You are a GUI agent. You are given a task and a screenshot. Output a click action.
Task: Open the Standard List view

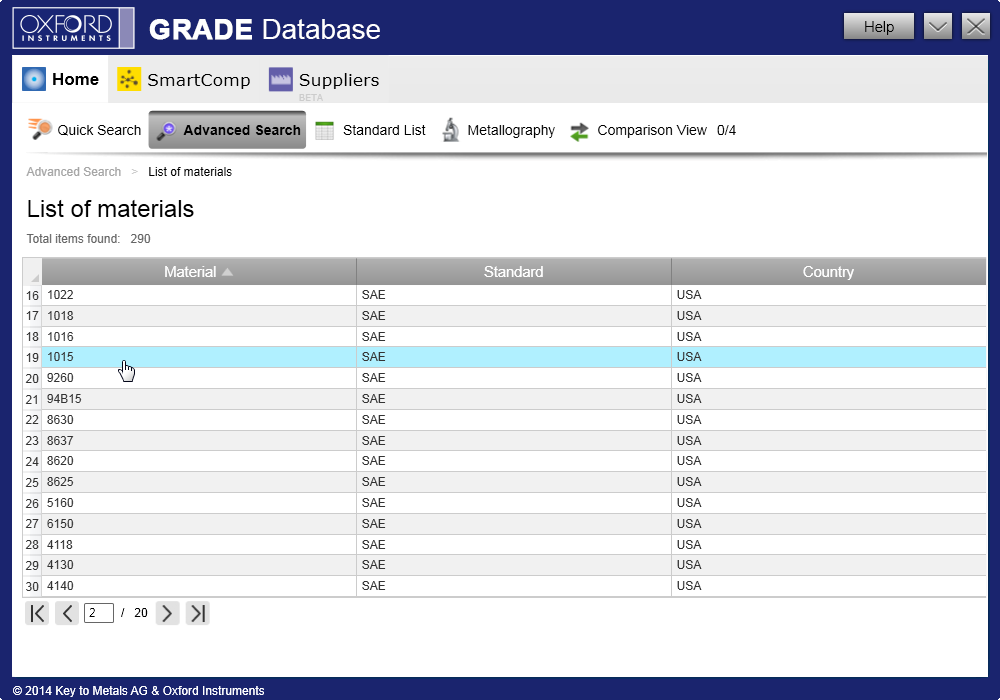pos(371,130)
